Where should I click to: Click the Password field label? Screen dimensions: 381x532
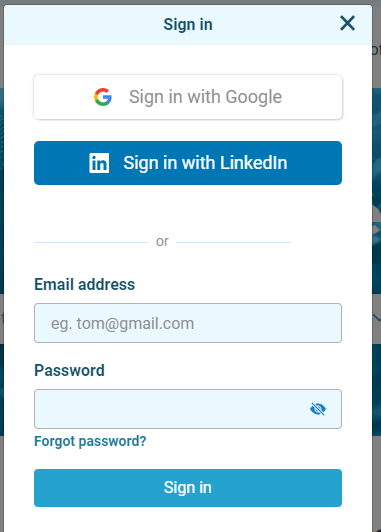point(69,370)
